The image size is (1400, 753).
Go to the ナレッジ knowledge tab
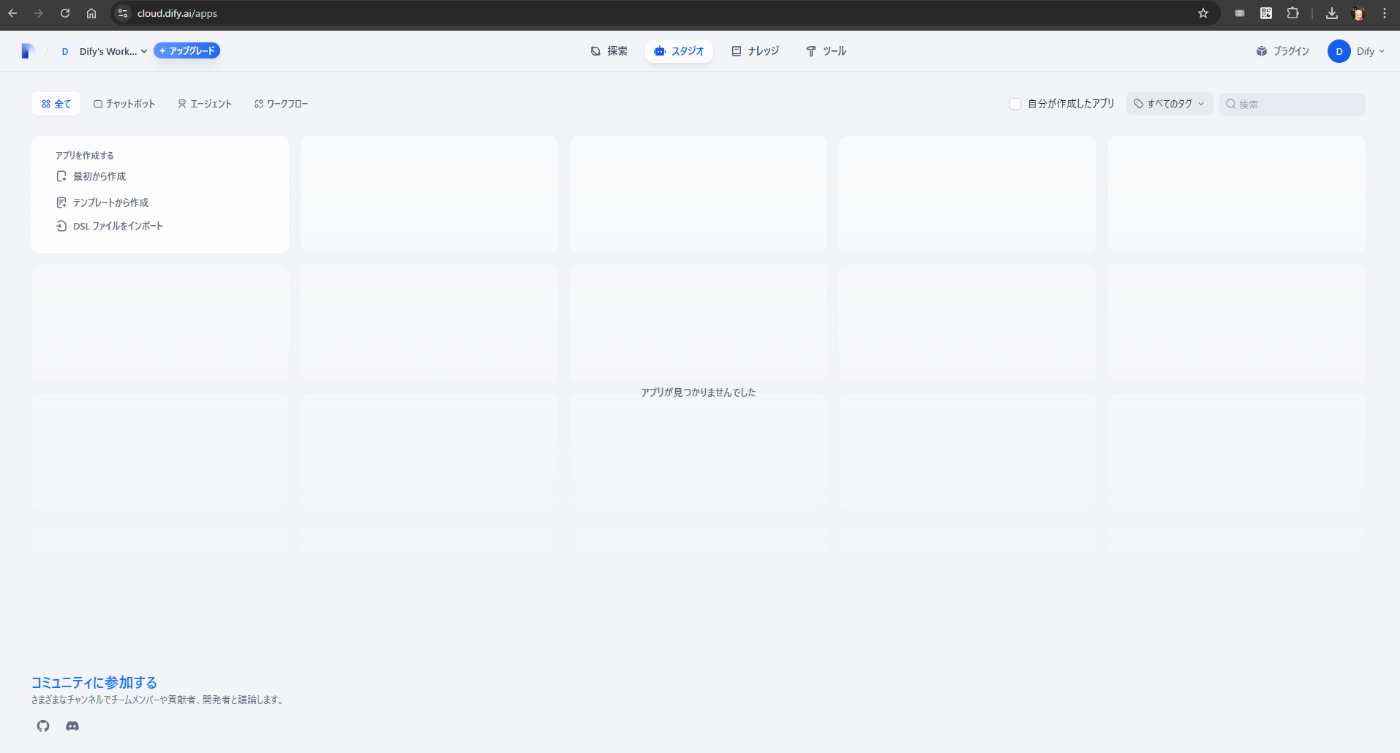point(755,51)
